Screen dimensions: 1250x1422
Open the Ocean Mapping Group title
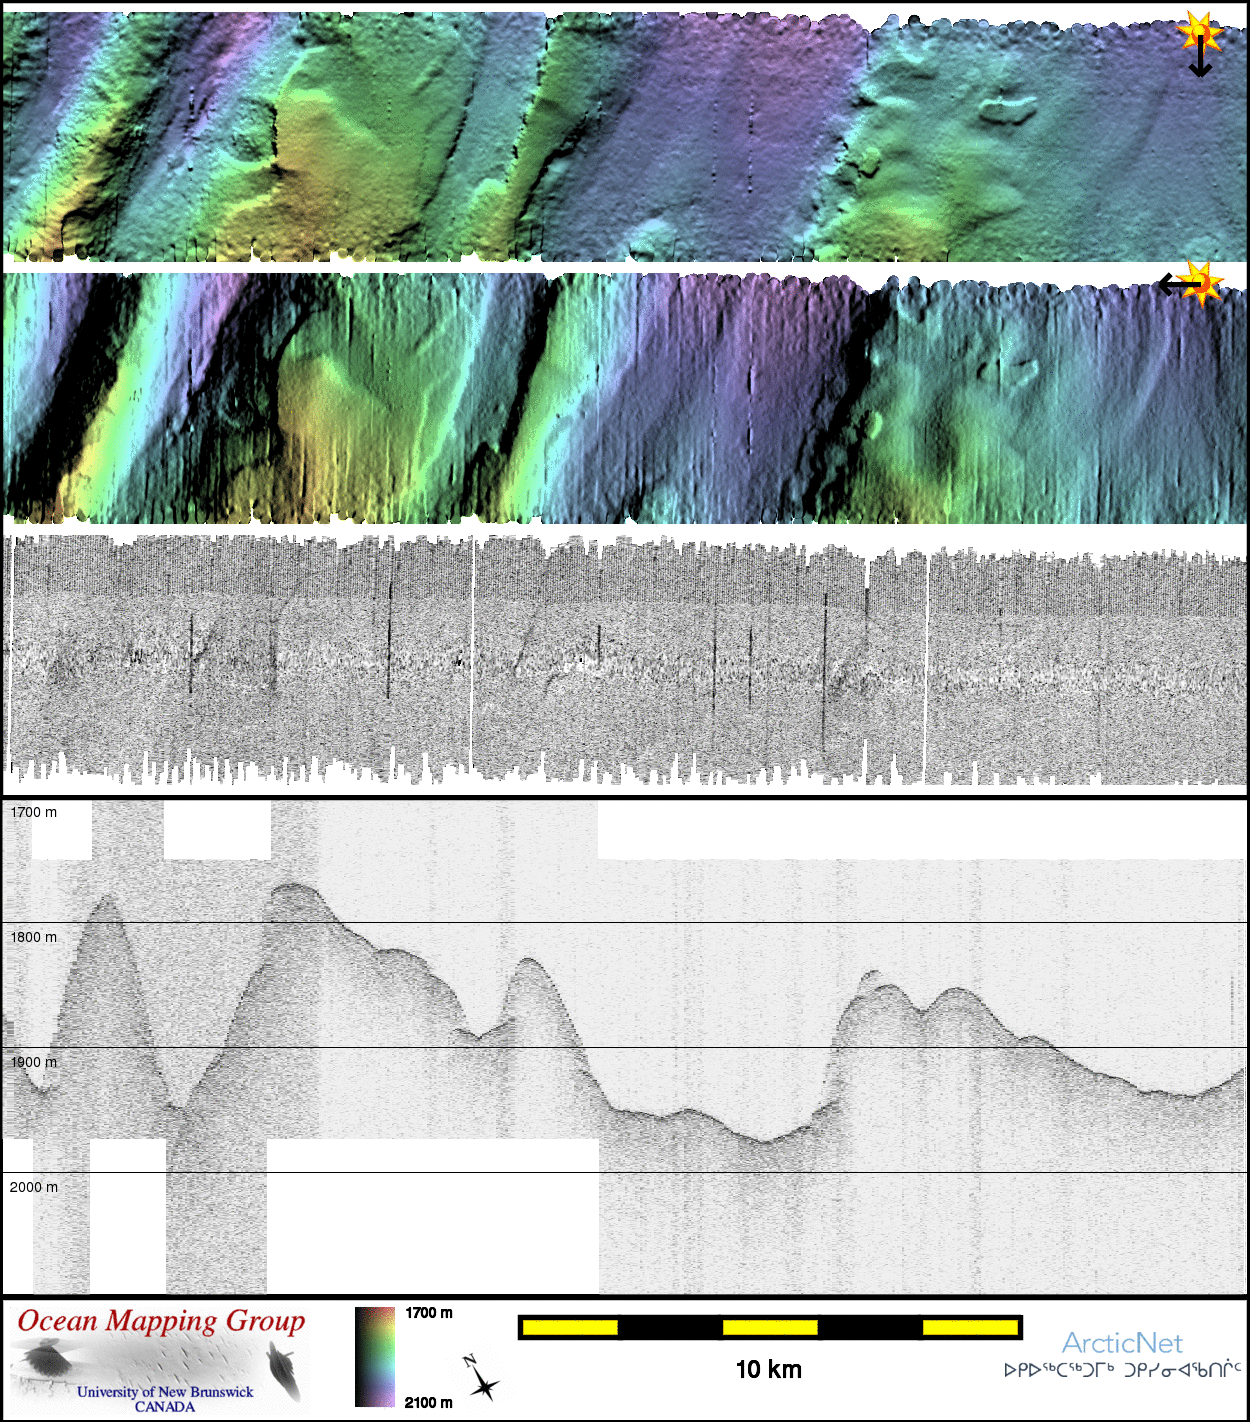pyautogui.click(x=161, y=1321)
